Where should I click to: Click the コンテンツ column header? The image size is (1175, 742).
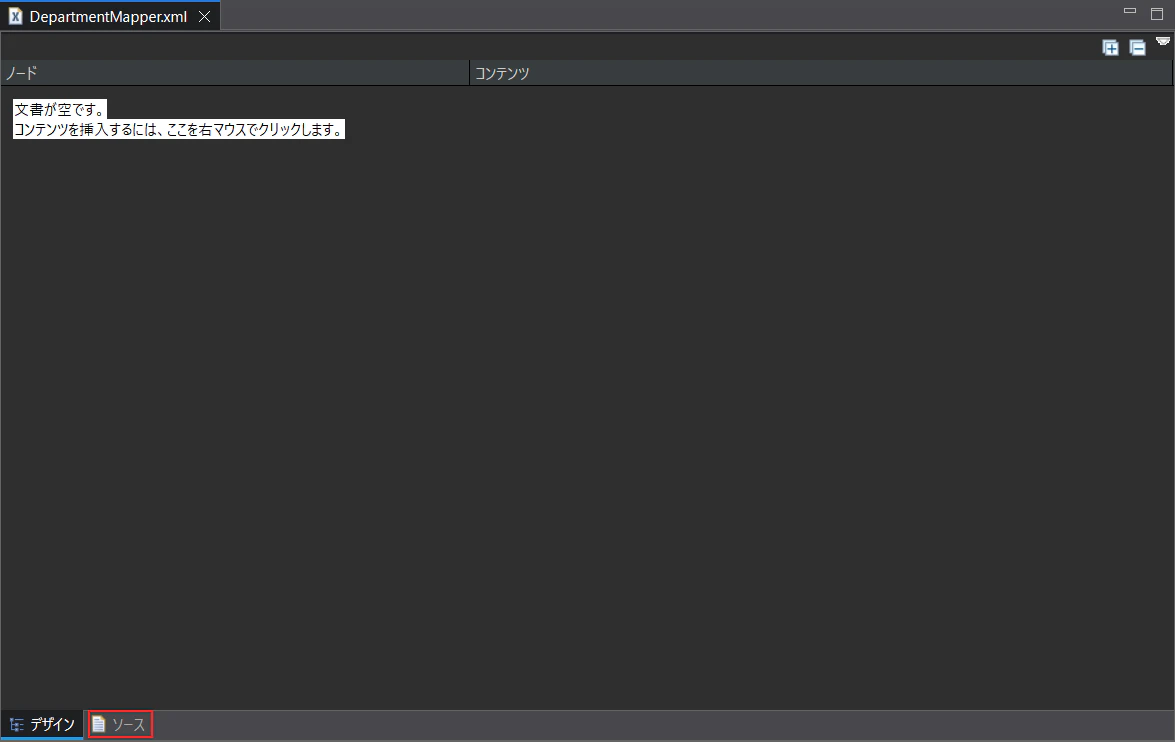pyautogui.click(x=821, y=73)
